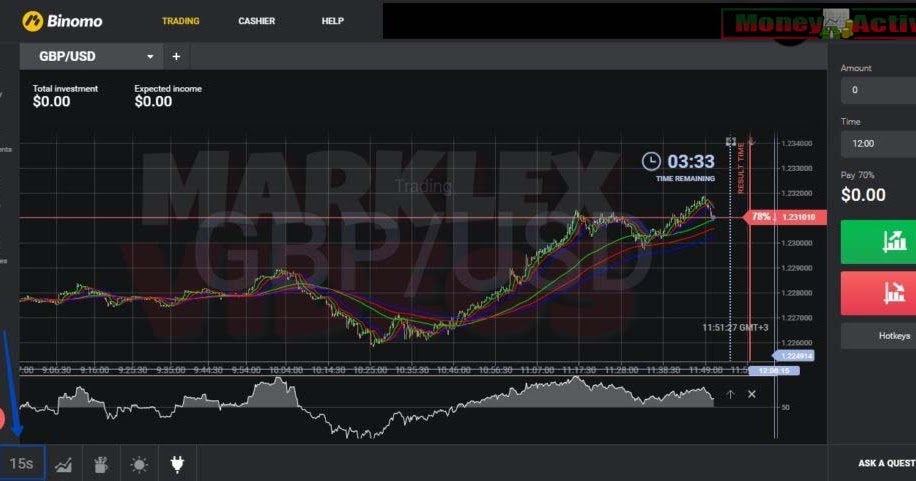Screen dimensions: 916x481
Task: Click the Expected income $0.00 value
Action: (x=153, y=102)
